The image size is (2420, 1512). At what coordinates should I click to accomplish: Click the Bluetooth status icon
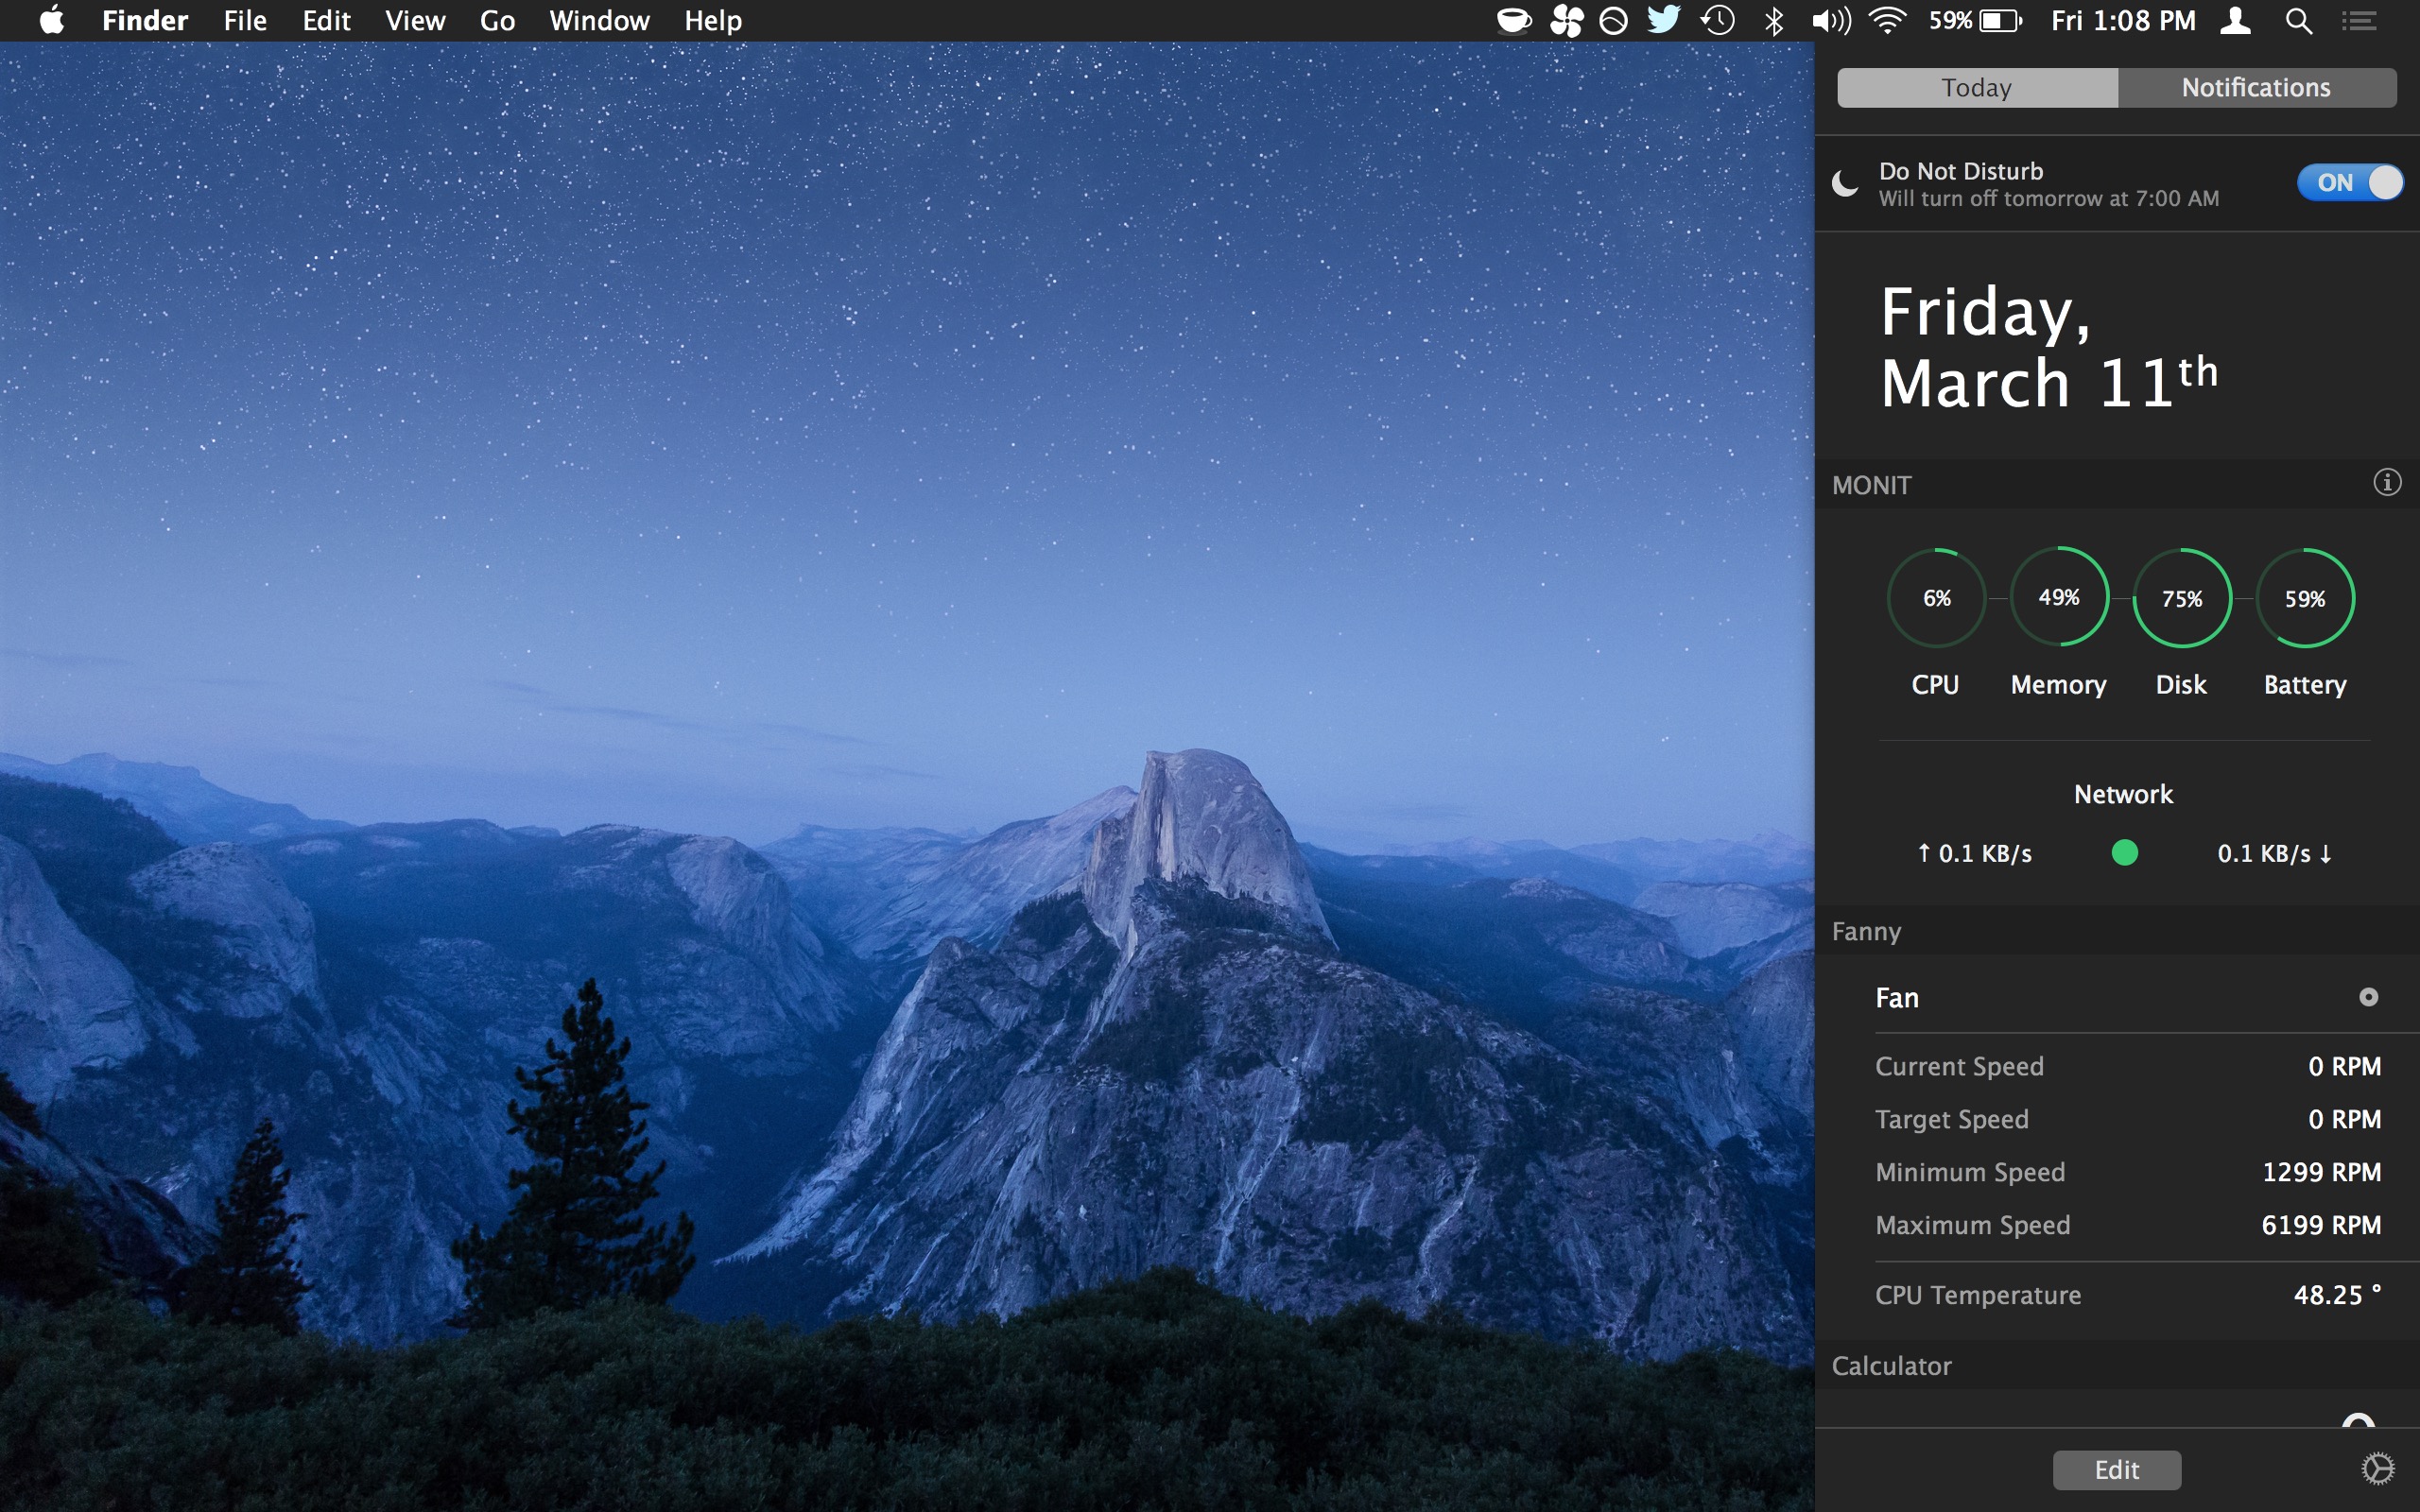pos(1774,21)
